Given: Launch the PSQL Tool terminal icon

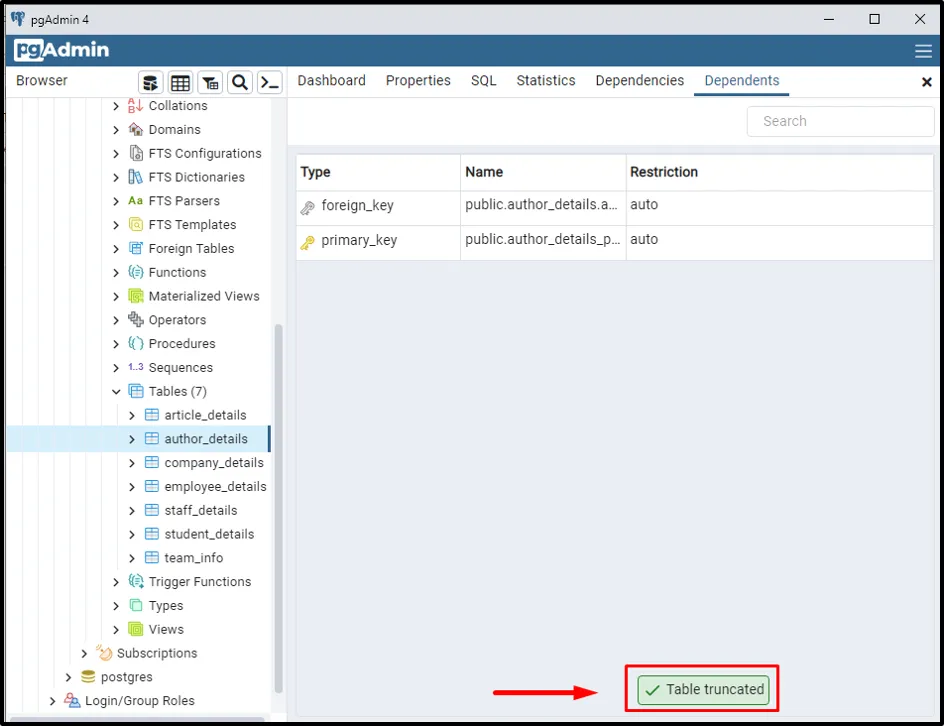Looking at the screenshot, I should 269,82.
